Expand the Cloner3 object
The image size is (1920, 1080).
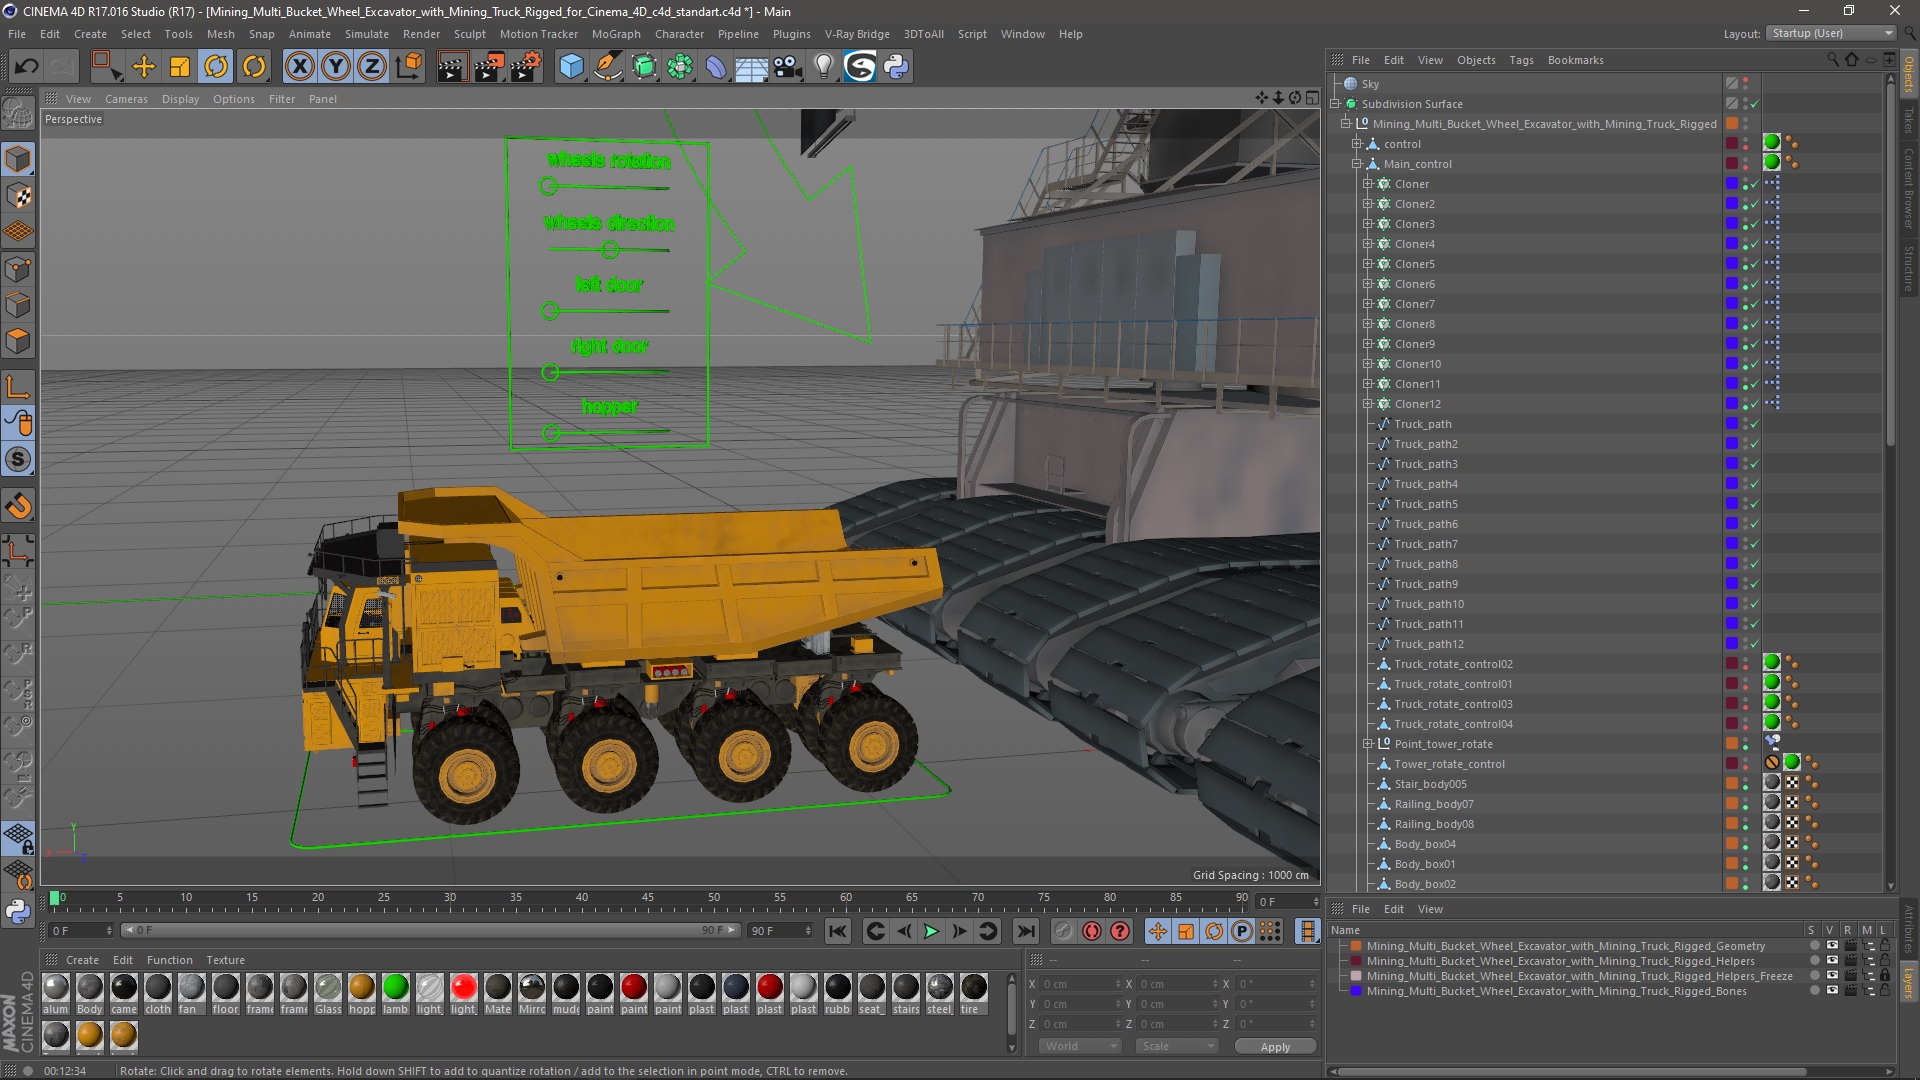pos(1368,224)
